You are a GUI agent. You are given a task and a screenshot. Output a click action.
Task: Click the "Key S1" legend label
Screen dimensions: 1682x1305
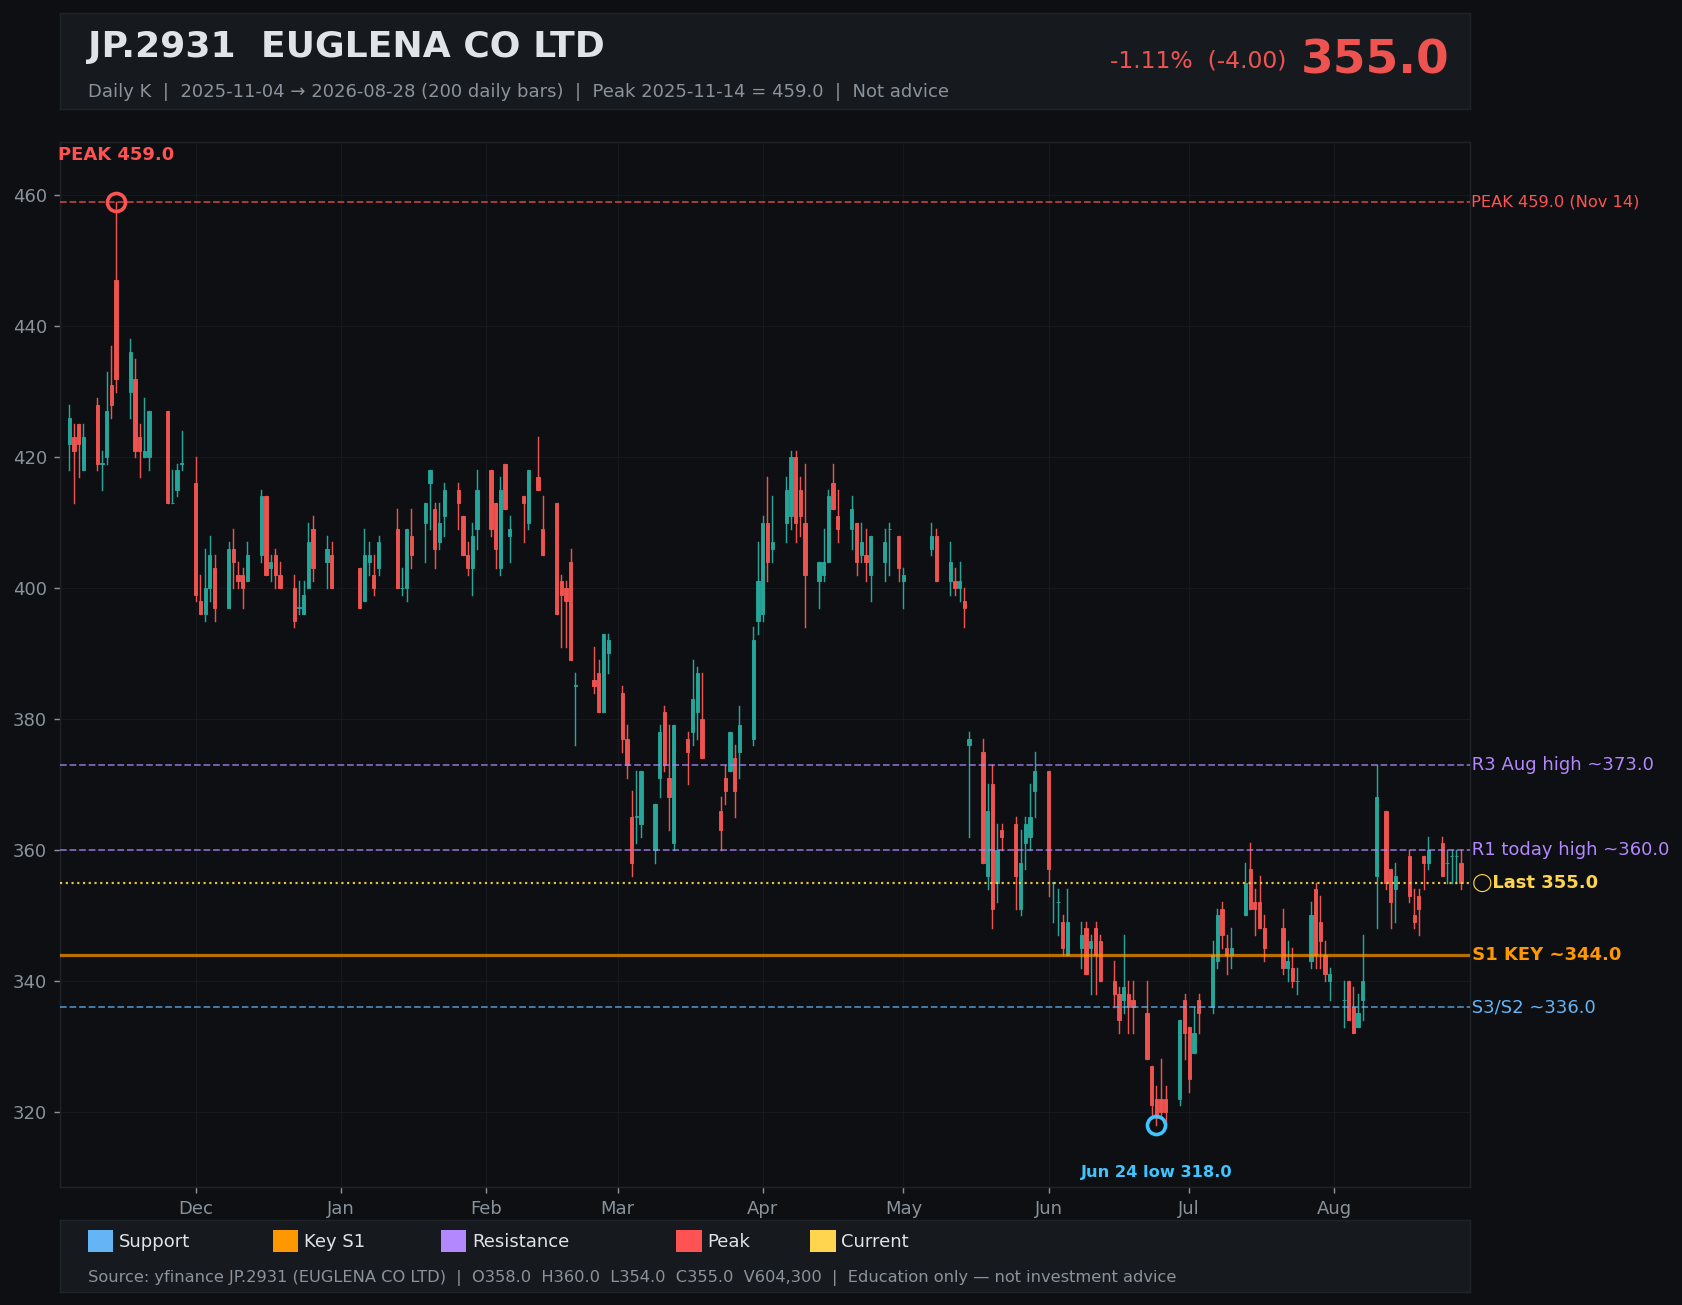tap(334, 1241)
